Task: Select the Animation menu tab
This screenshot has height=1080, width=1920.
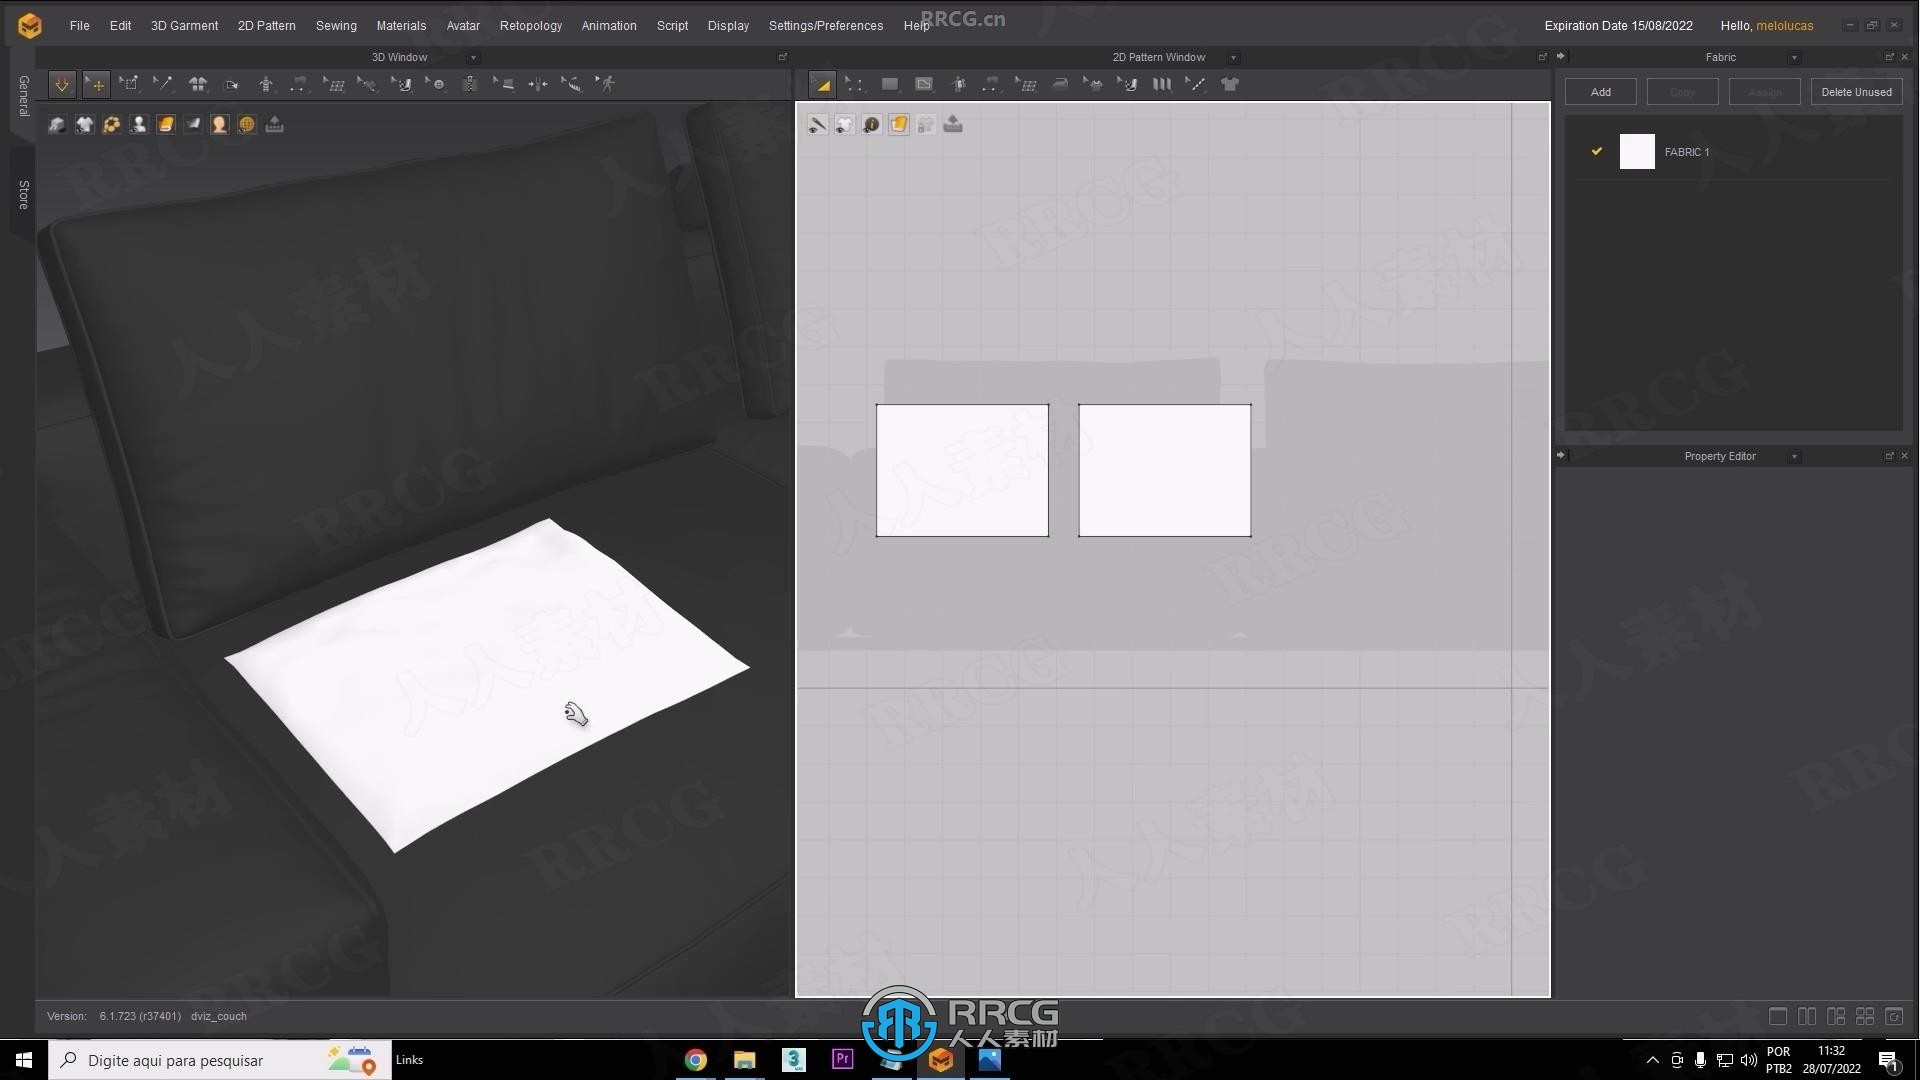Action: click(607, 25)
